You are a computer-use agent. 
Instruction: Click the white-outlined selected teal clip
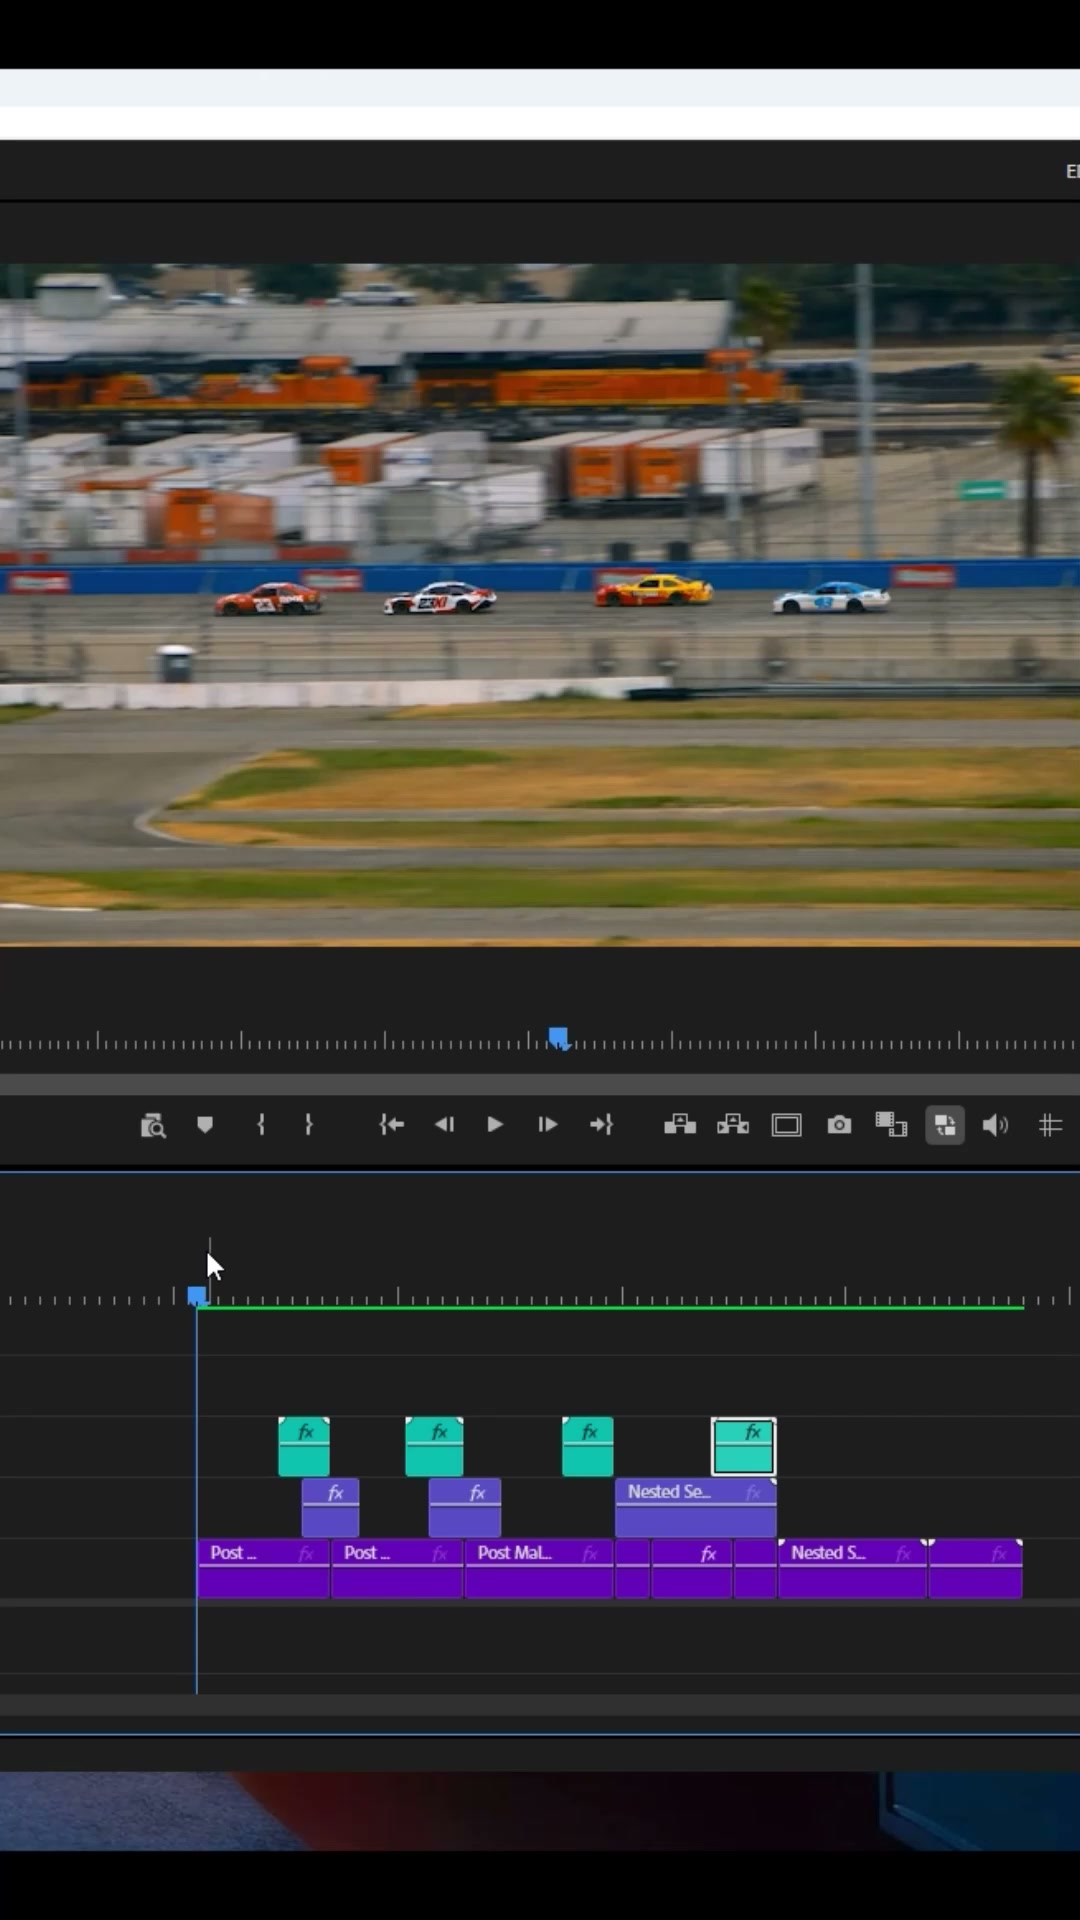click(x=743, y=1446)
